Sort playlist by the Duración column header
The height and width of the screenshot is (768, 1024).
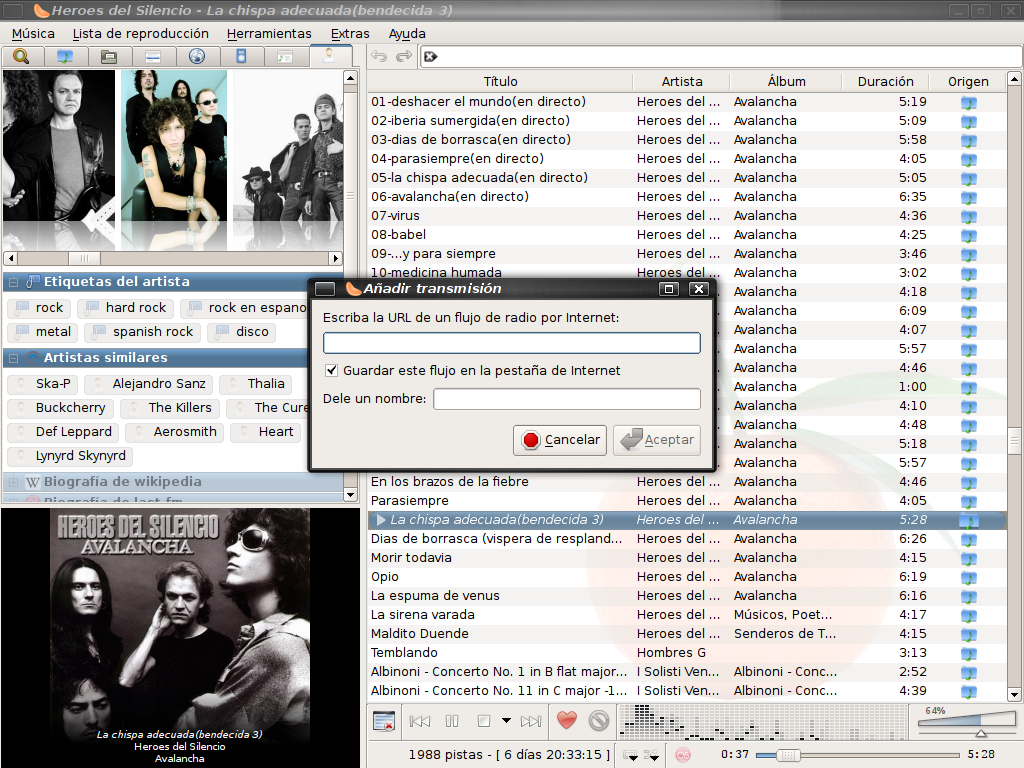[x=885, y=82]
